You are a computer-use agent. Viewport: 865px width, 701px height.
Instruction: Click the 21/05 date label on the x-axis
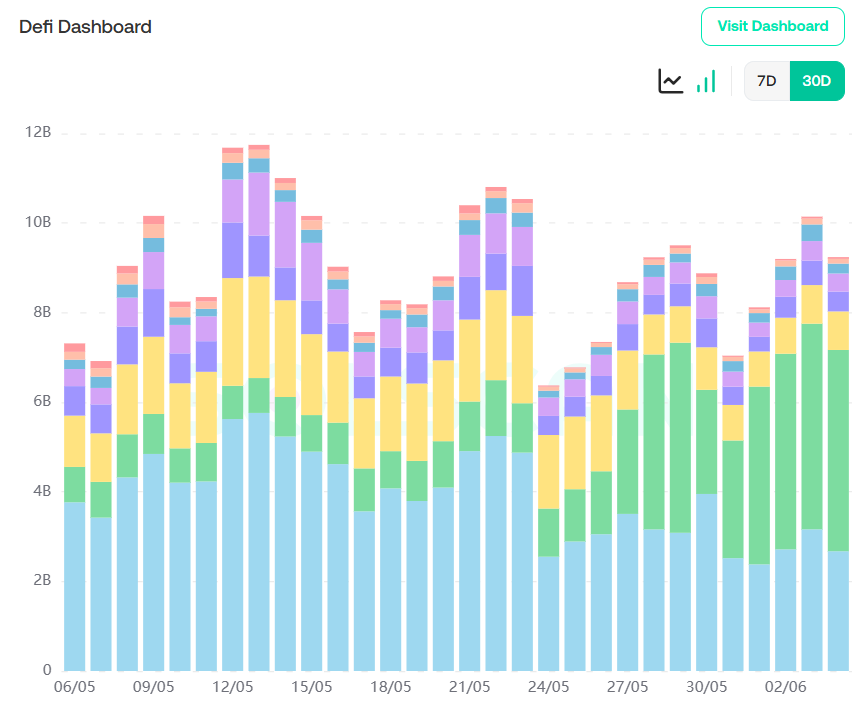469,687
